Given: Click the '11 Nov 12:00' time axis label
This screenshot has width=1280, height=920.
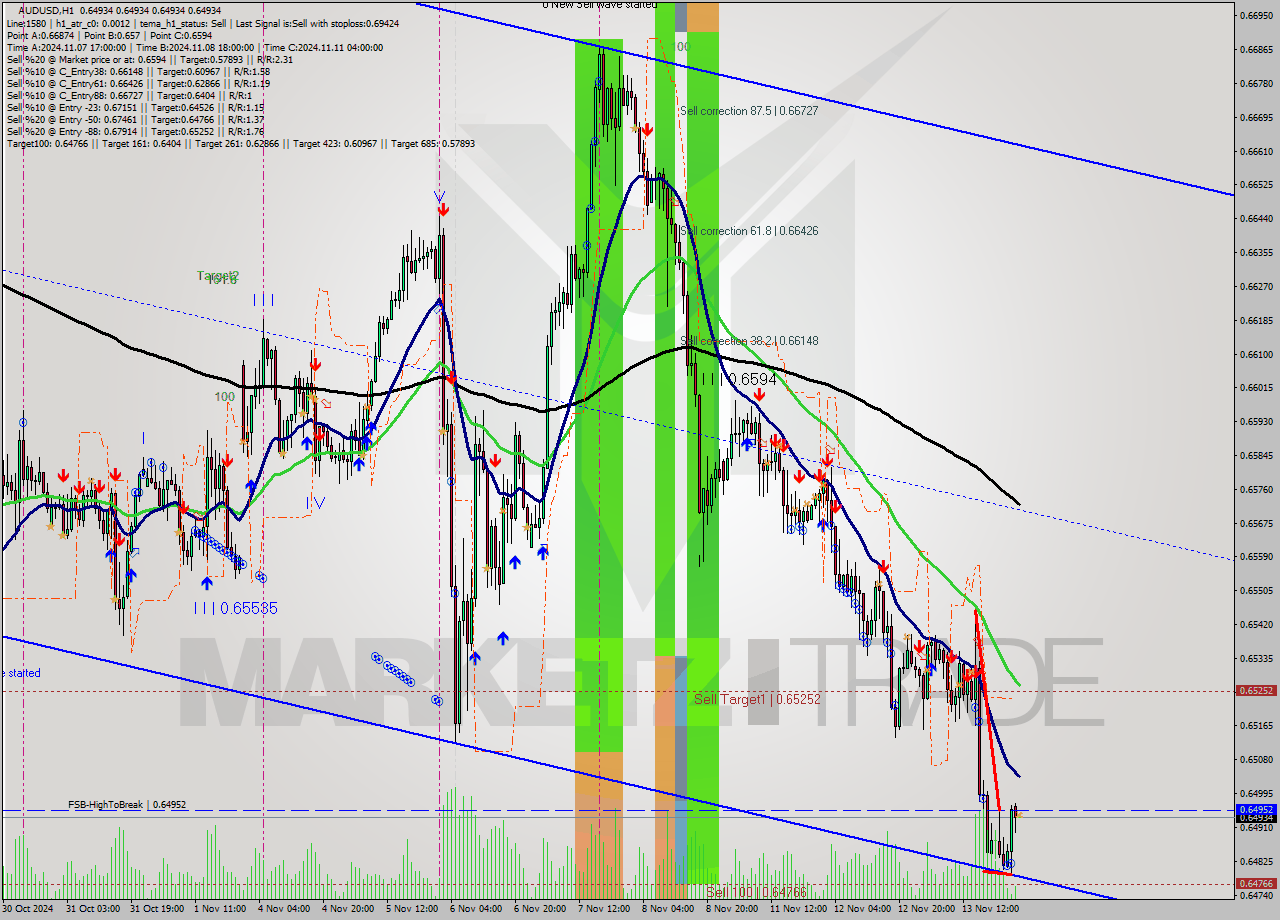Looking at the screenshot, I should click(798, 909).
